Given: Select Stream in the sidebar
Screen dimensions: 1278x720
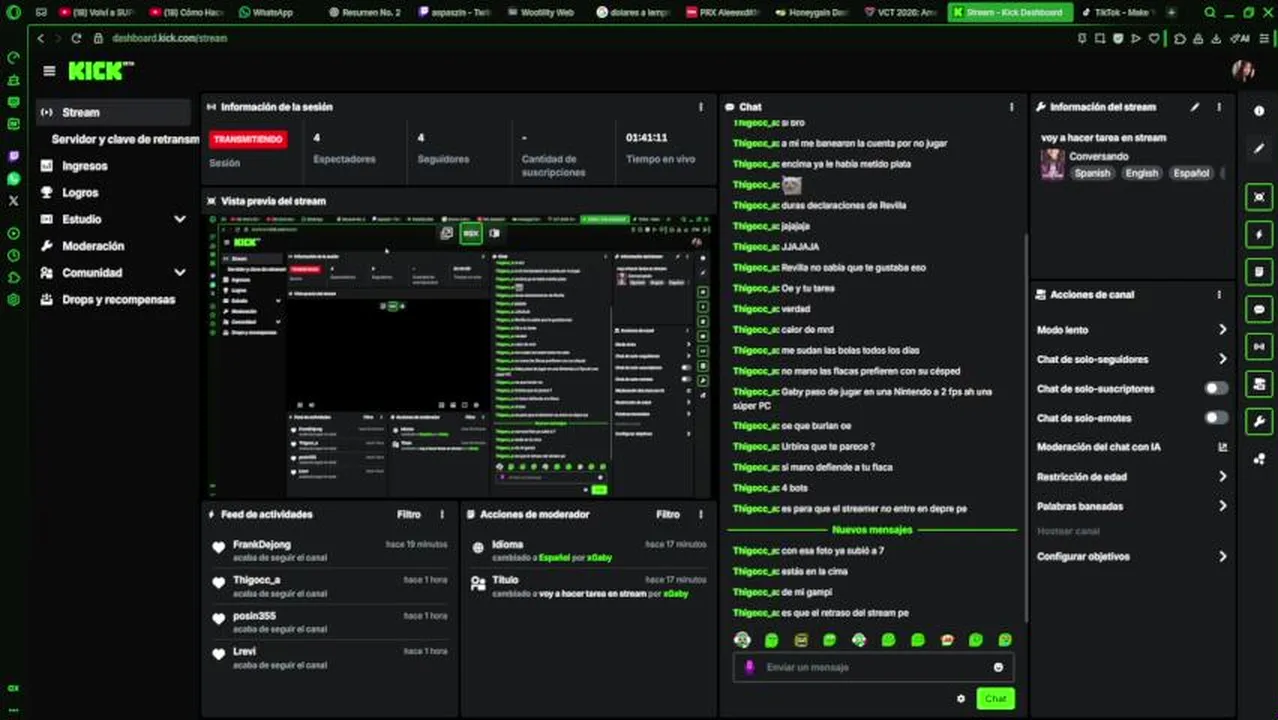Looking at the screenshot, I should pos(113,112).
